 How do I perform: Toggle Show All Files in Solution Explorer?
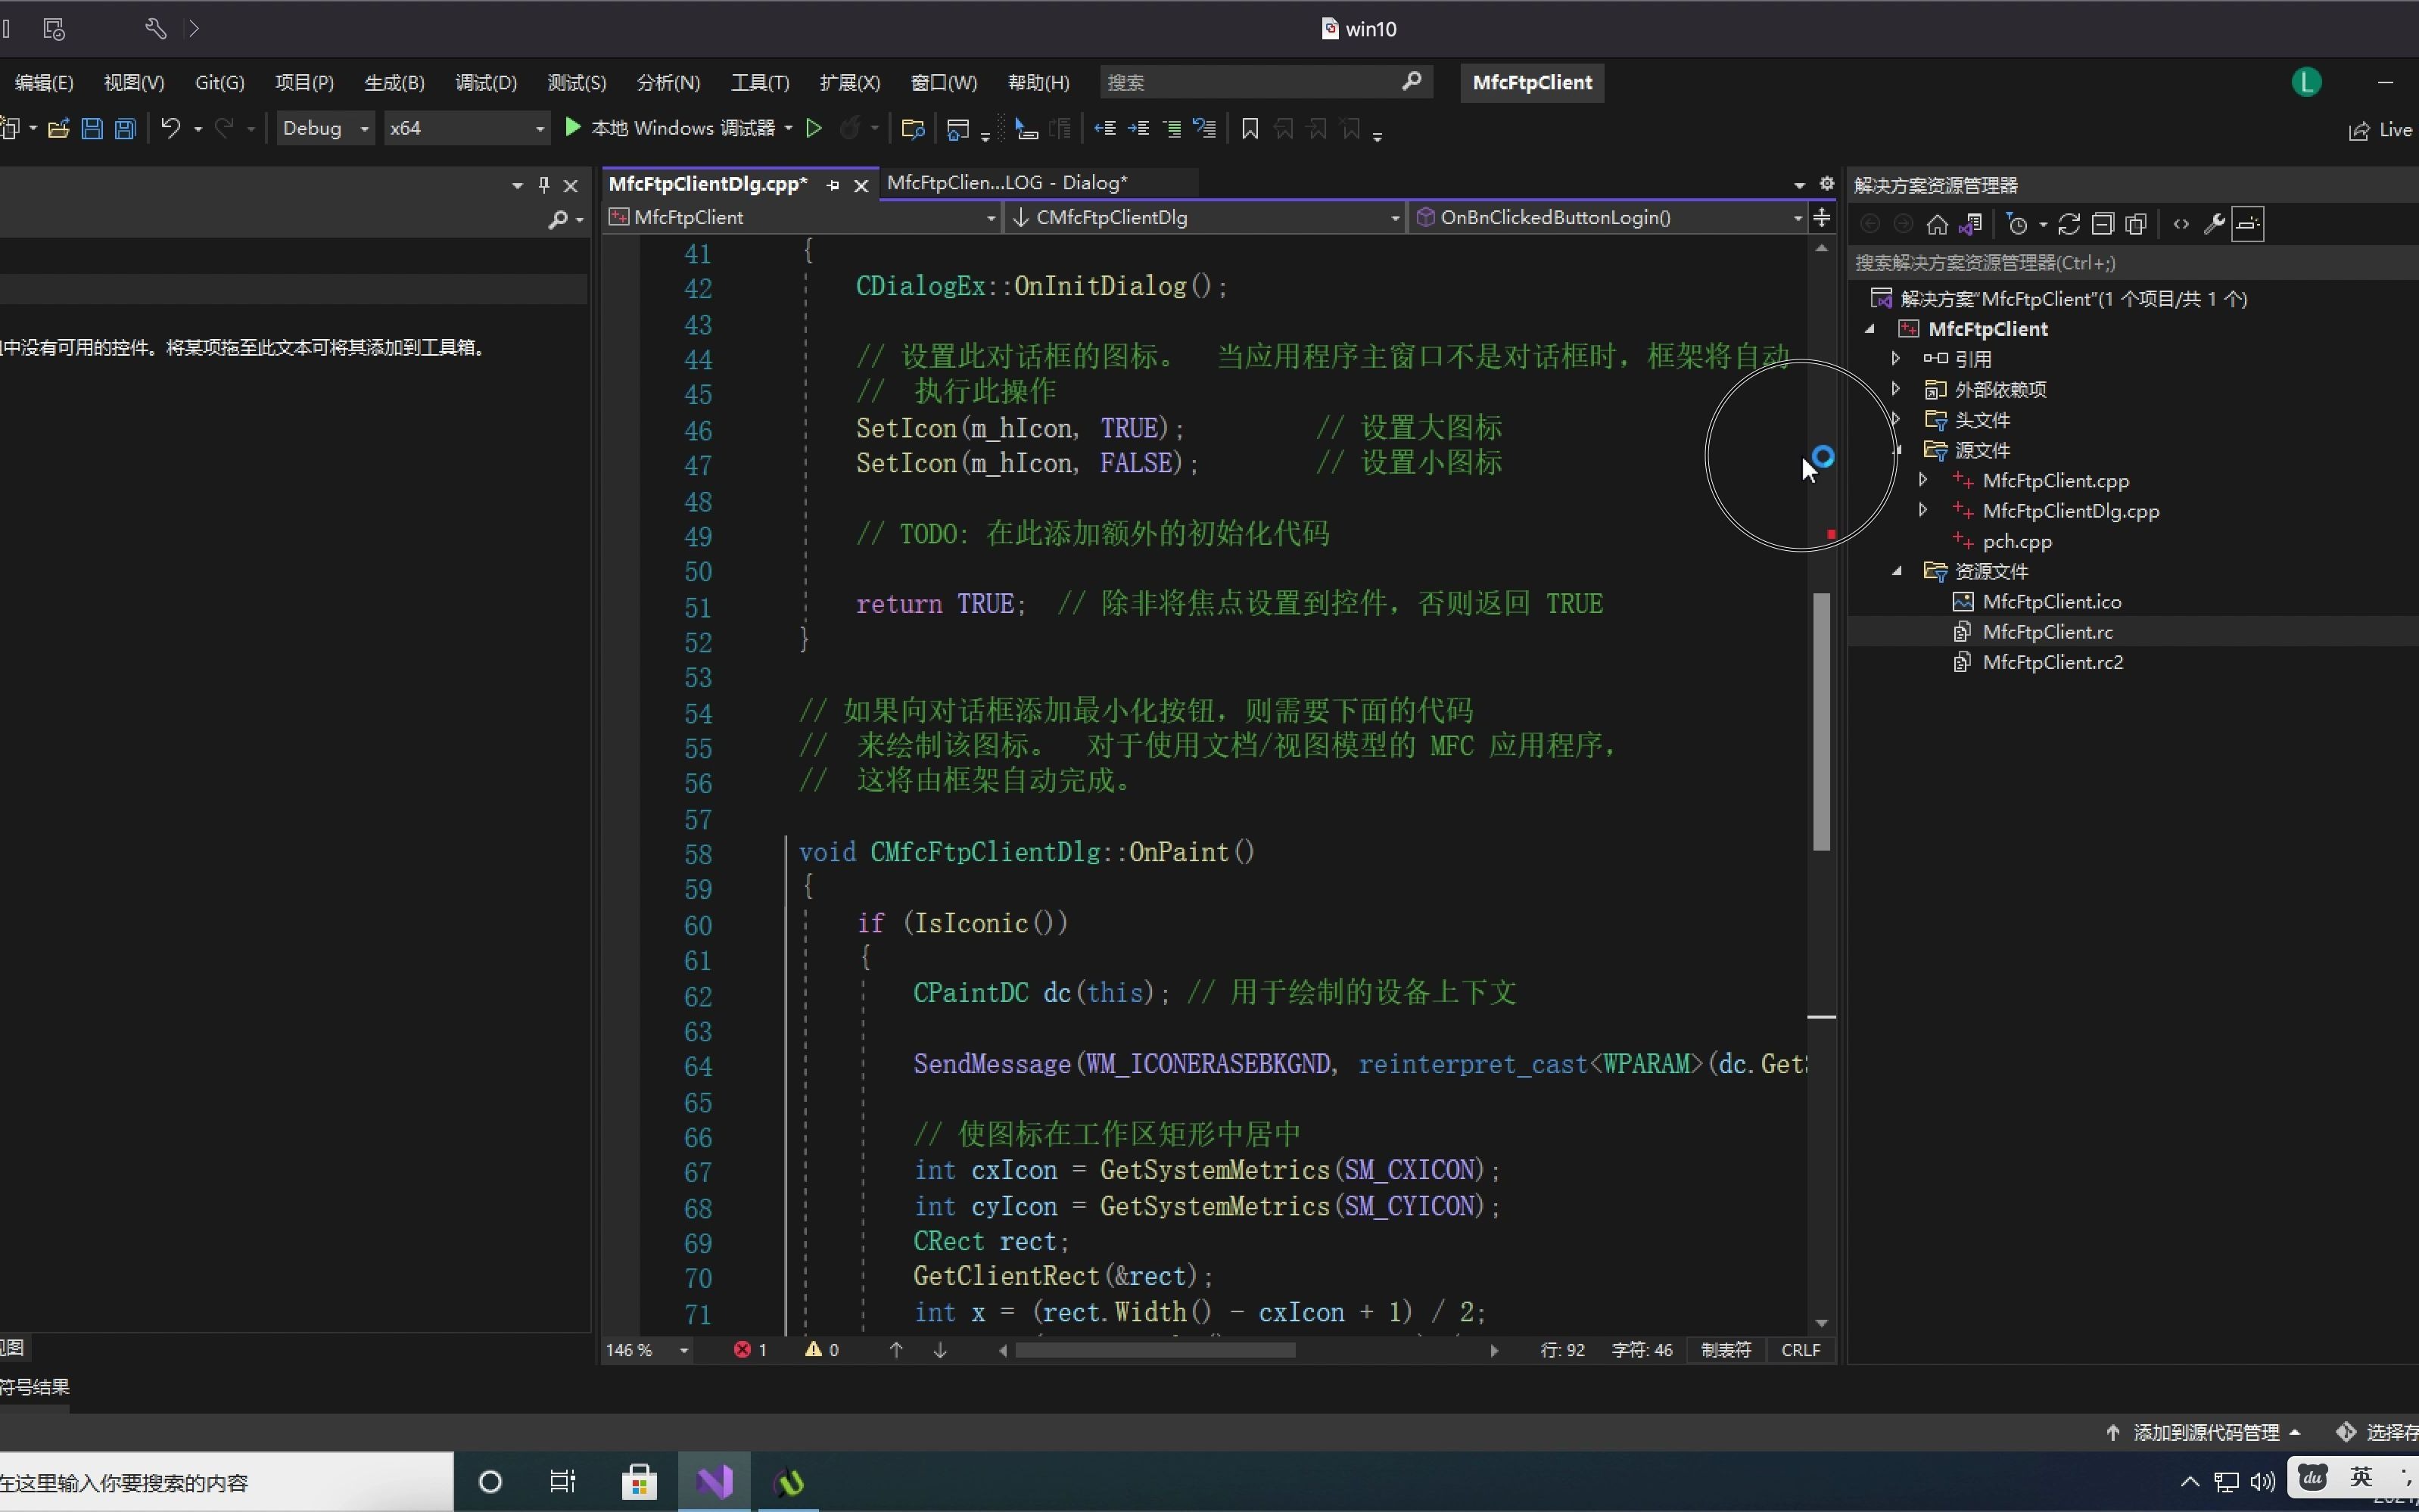2136,224
